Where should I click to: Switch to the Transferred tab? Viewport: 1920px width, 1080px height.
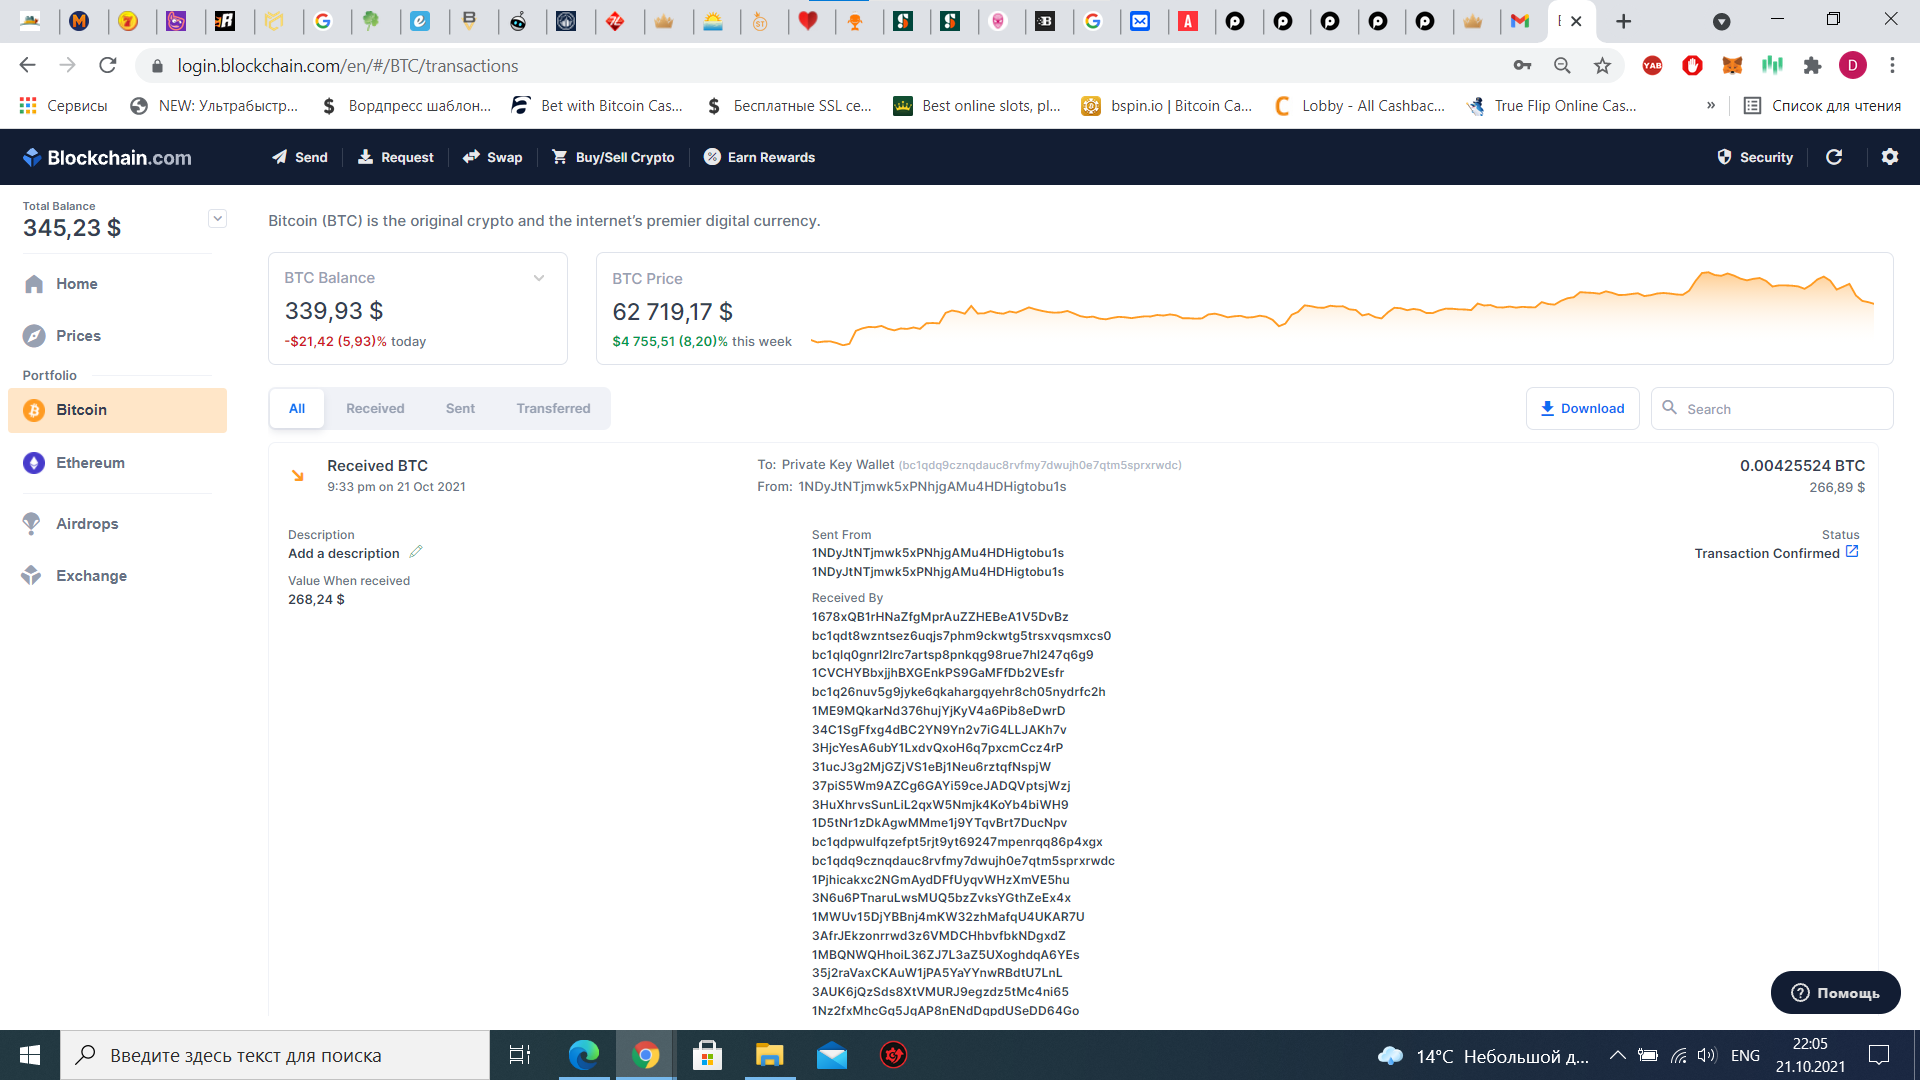(553, 408)
